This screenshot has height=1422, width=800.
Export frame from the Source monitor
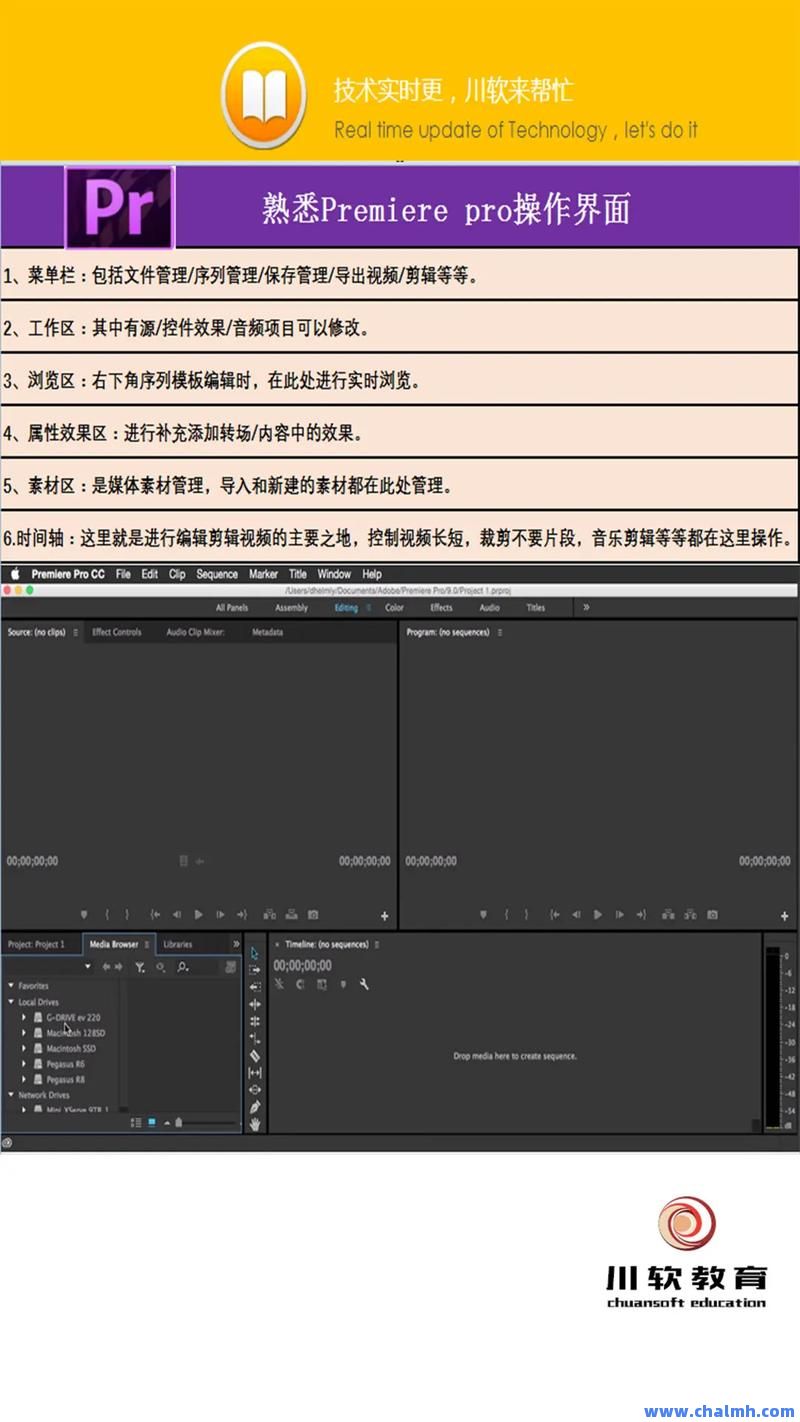pyautogui.click(x=313, y=914)
